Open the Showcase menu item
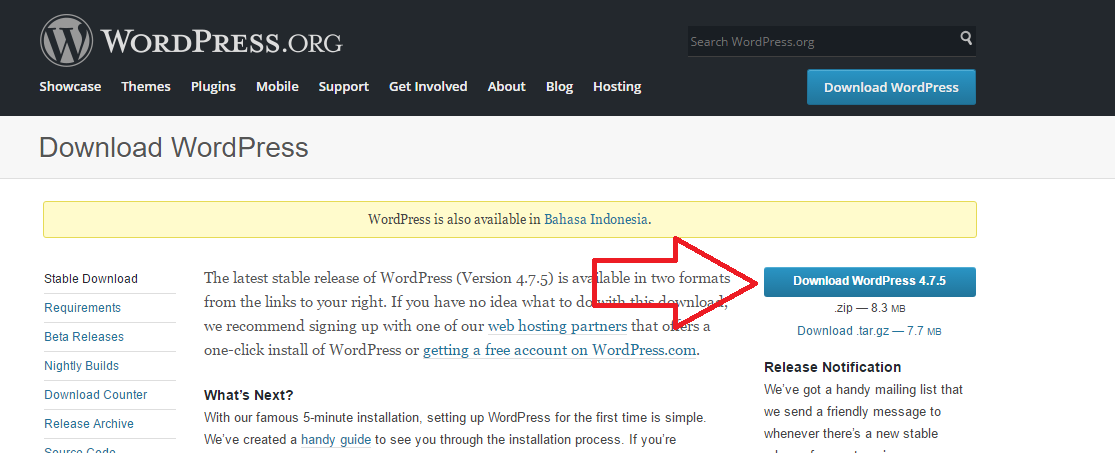The width and height of the screenshot is (1115, 453). tap(70, 87)
